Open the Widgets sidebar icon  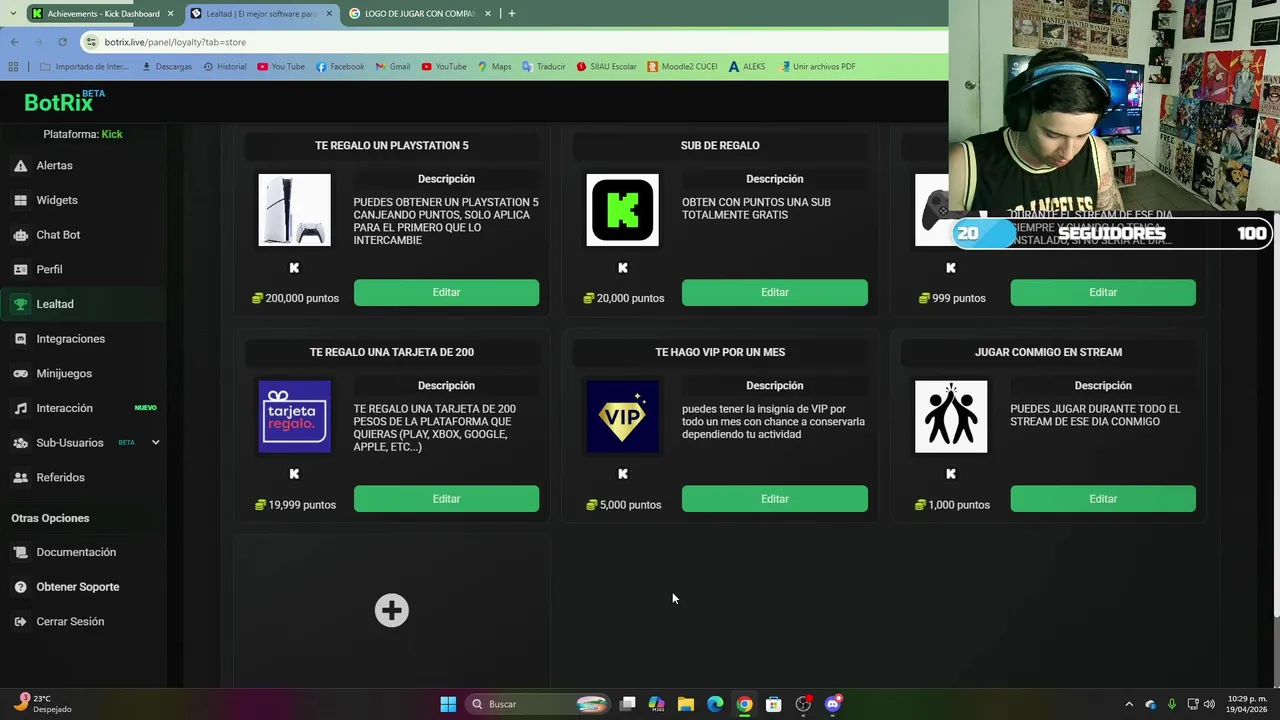(20, 200)
